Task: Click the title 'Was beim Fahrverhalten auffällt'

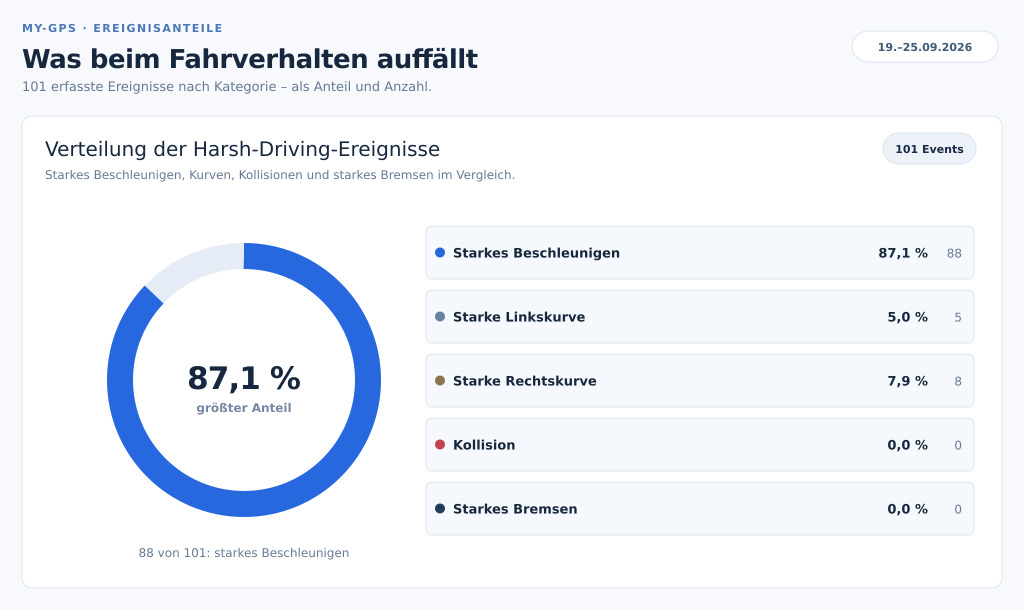Action: pyautogui.click(x=250, y=59)
